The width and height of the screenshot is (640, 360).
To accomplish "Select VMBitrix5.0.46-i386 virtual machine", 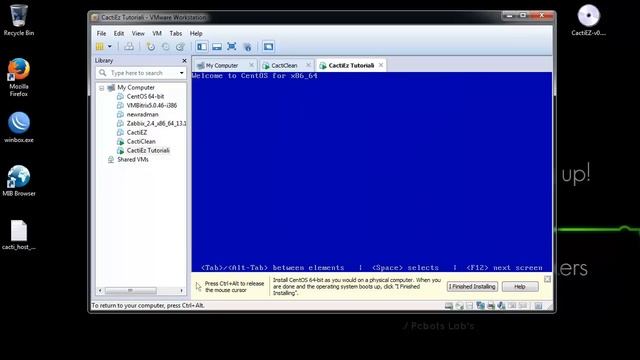I will 151,106.
